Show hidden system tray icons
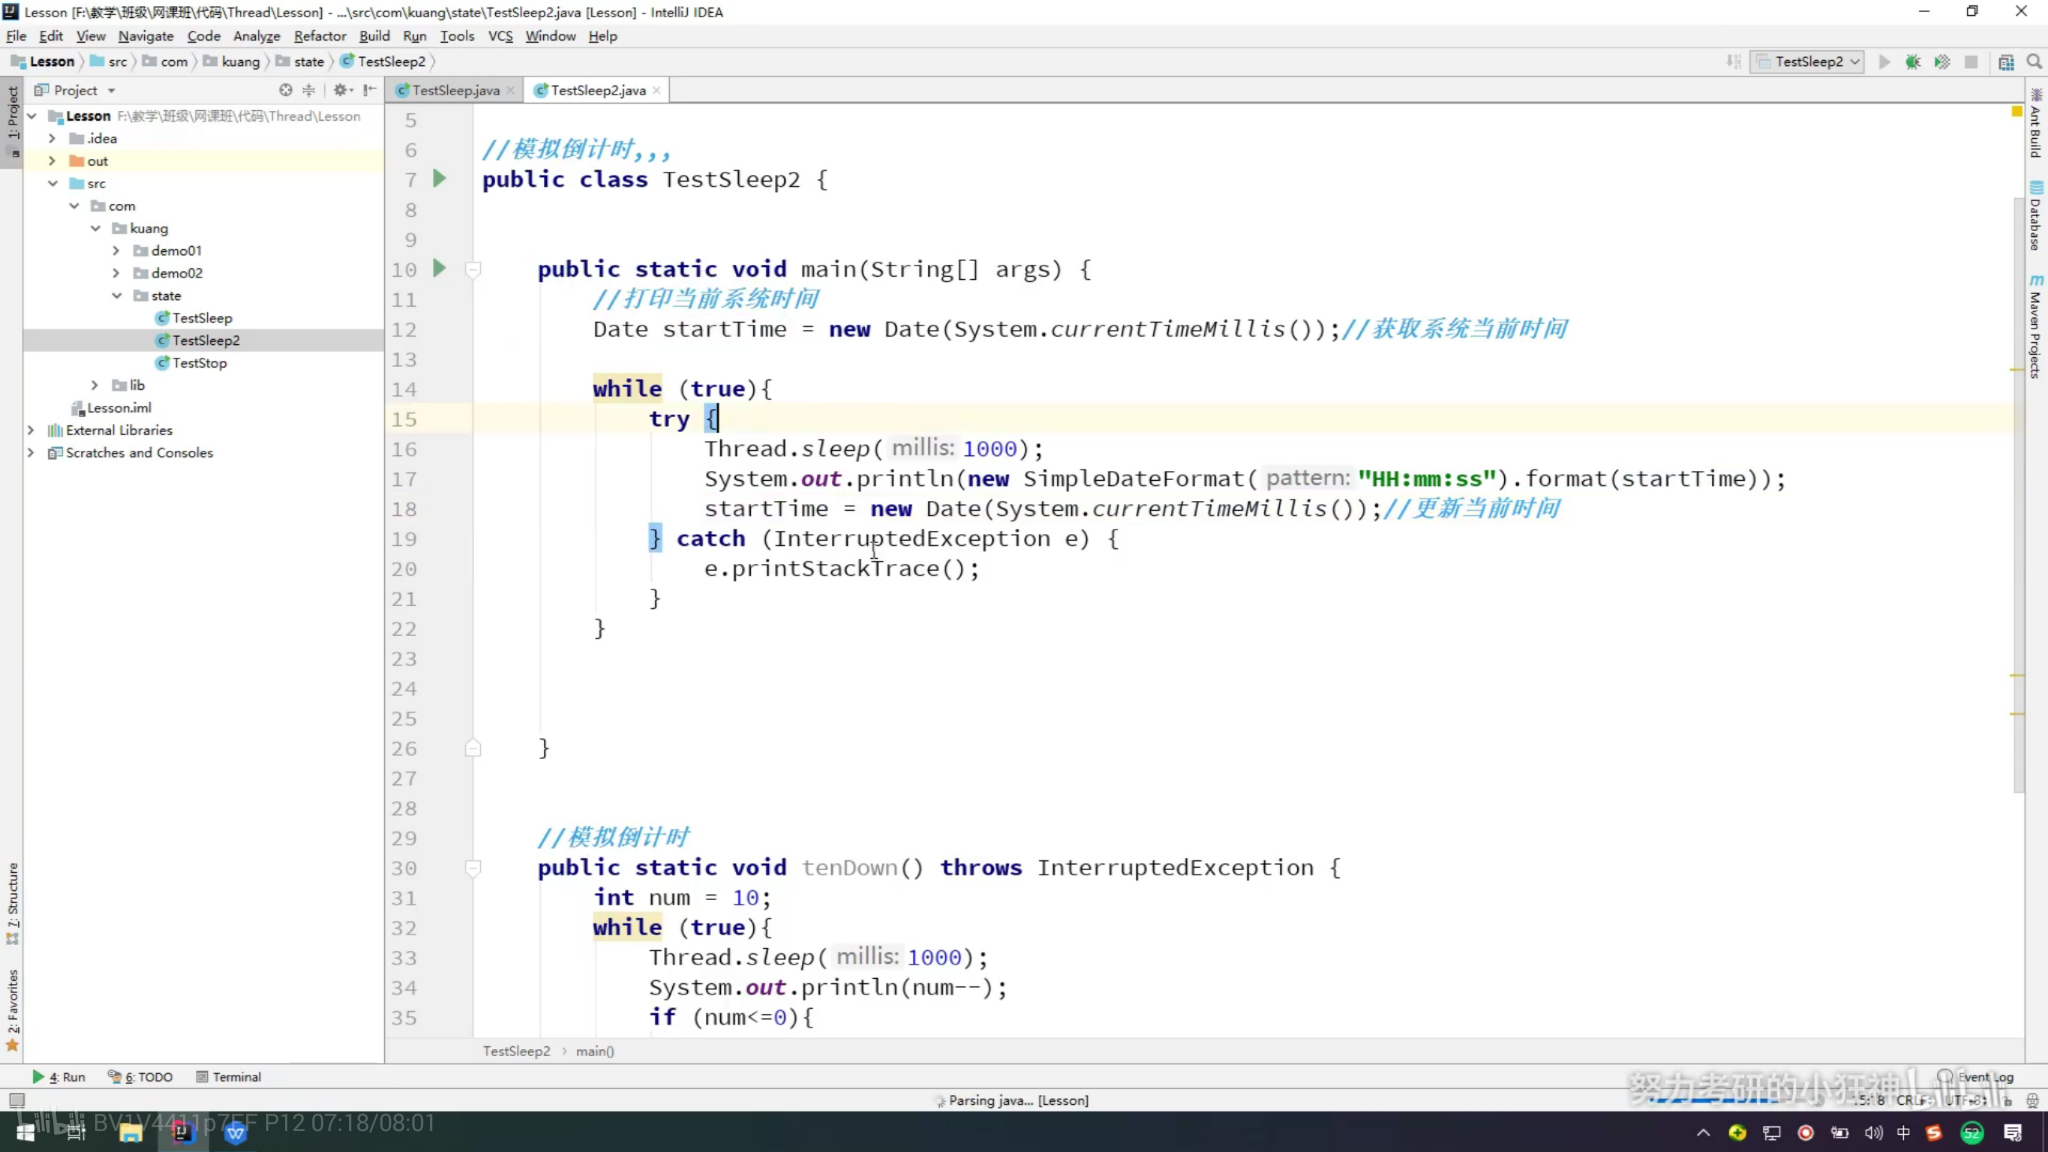2048x1152 pixels. pyautogui.click(x=1703, y=1132)
